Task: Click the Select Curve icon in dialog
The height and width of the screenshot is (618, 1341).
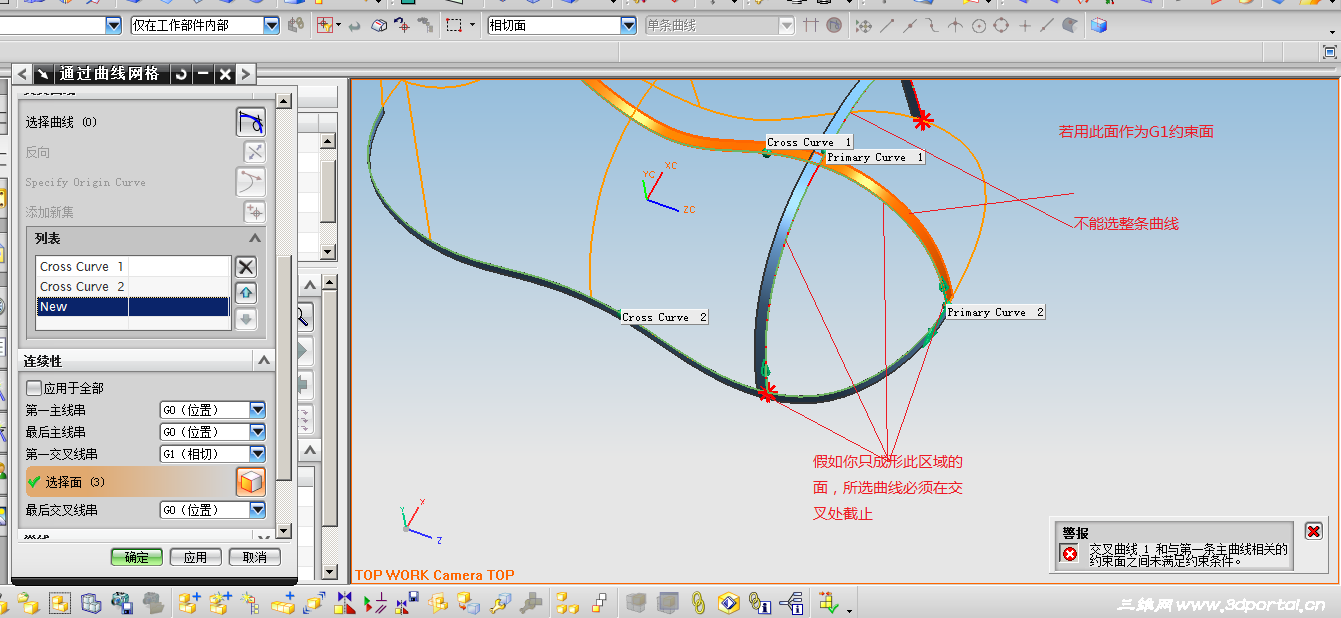Action: (251, 122)
